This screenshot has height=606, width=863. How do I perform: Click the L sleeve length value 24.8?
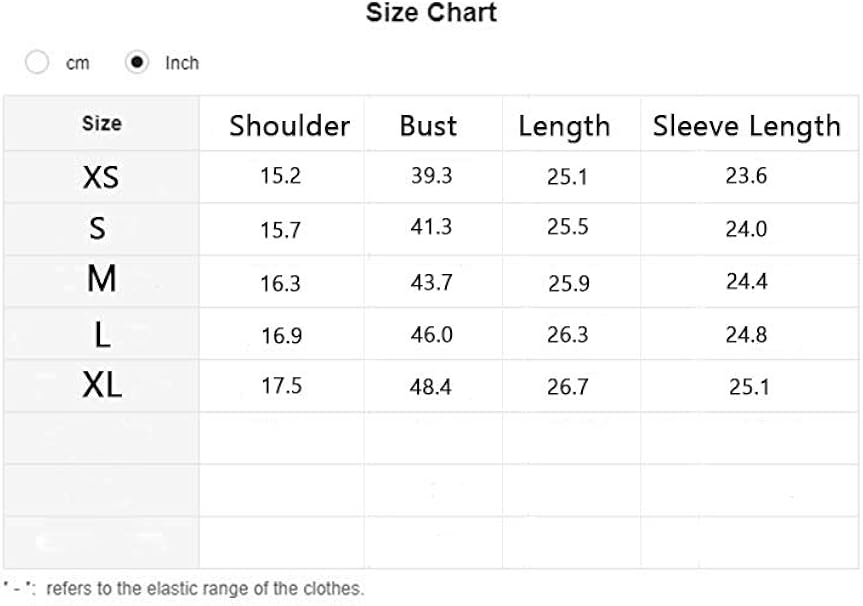pyautogui.click(x=746, y=334)
